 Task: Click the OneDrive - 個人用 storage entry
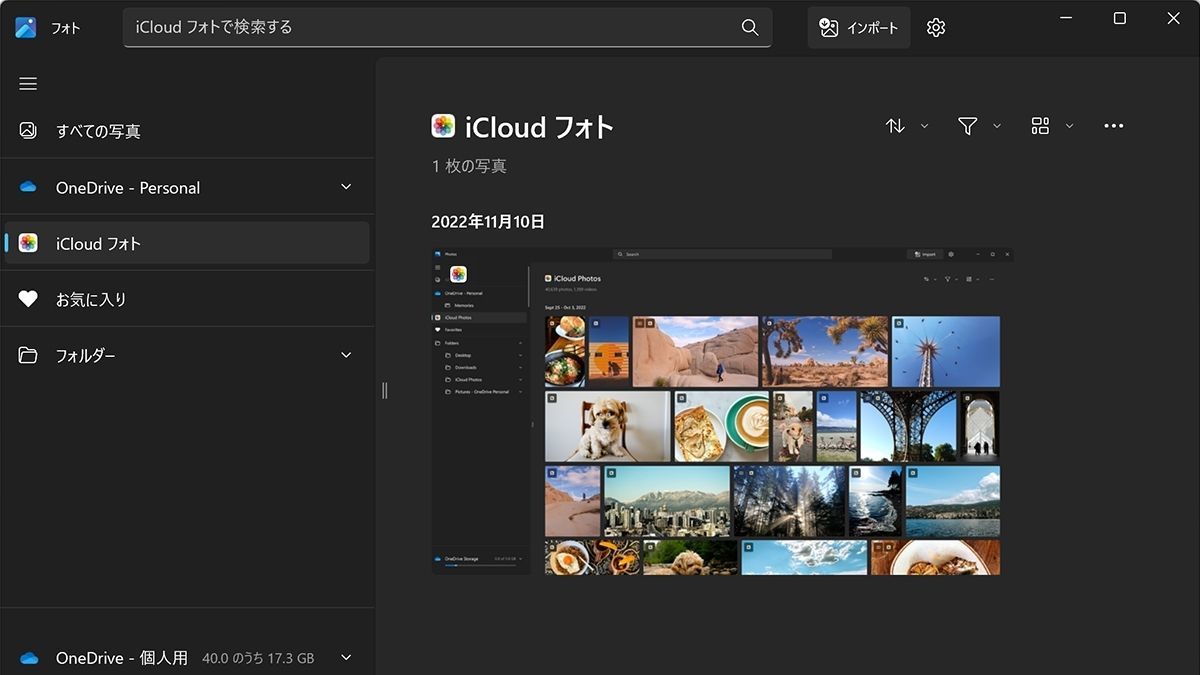[187, 657]
